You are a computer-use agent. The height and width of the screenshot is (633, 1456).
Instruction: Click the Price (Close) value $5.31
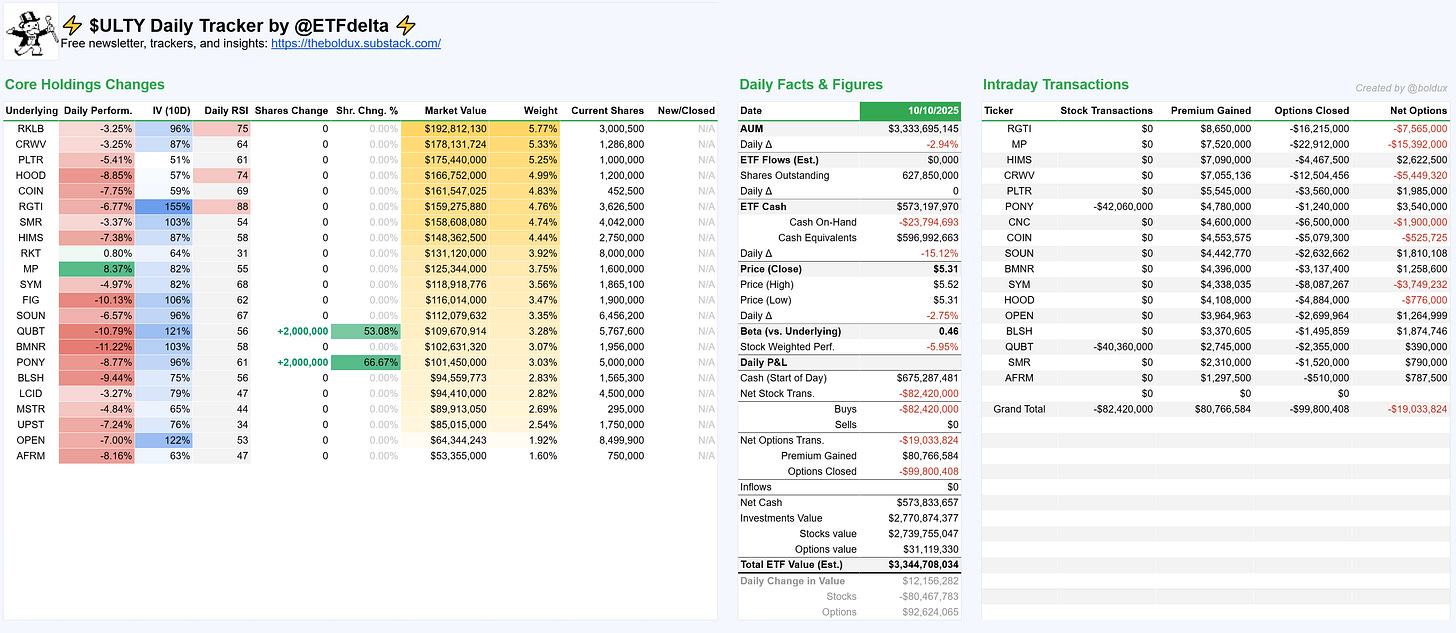pos(945,269)
